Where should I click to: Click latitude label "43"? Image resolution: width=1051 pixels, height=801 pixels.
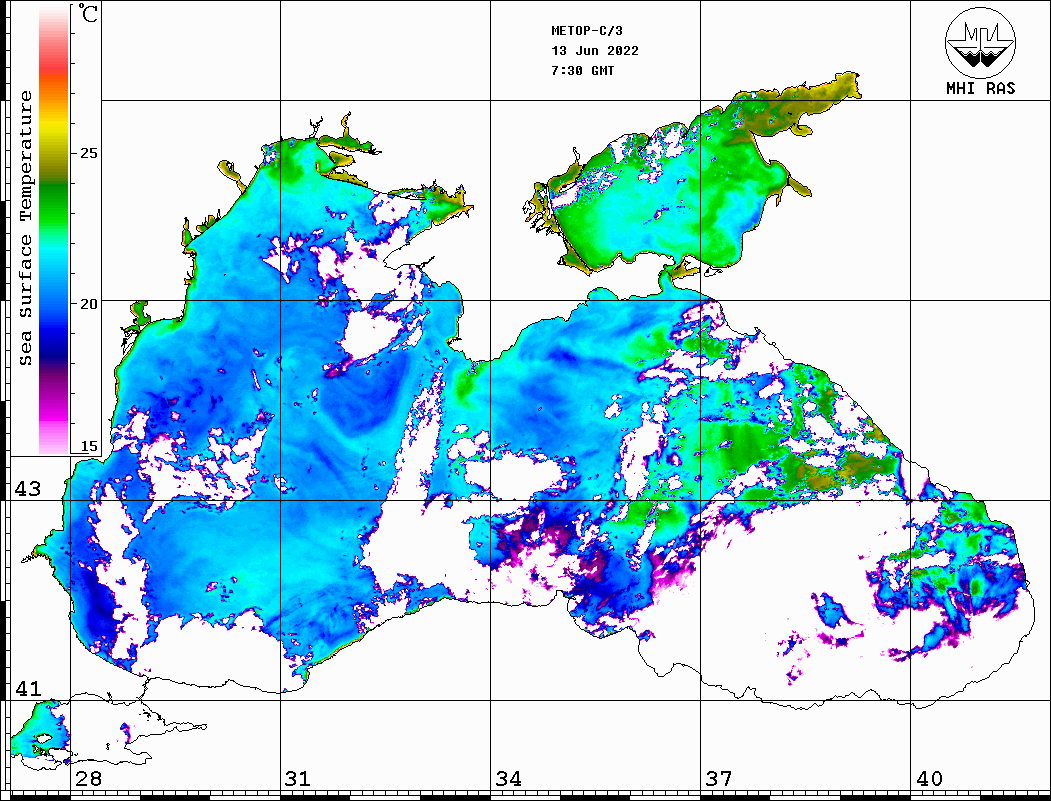coord(28,489)
